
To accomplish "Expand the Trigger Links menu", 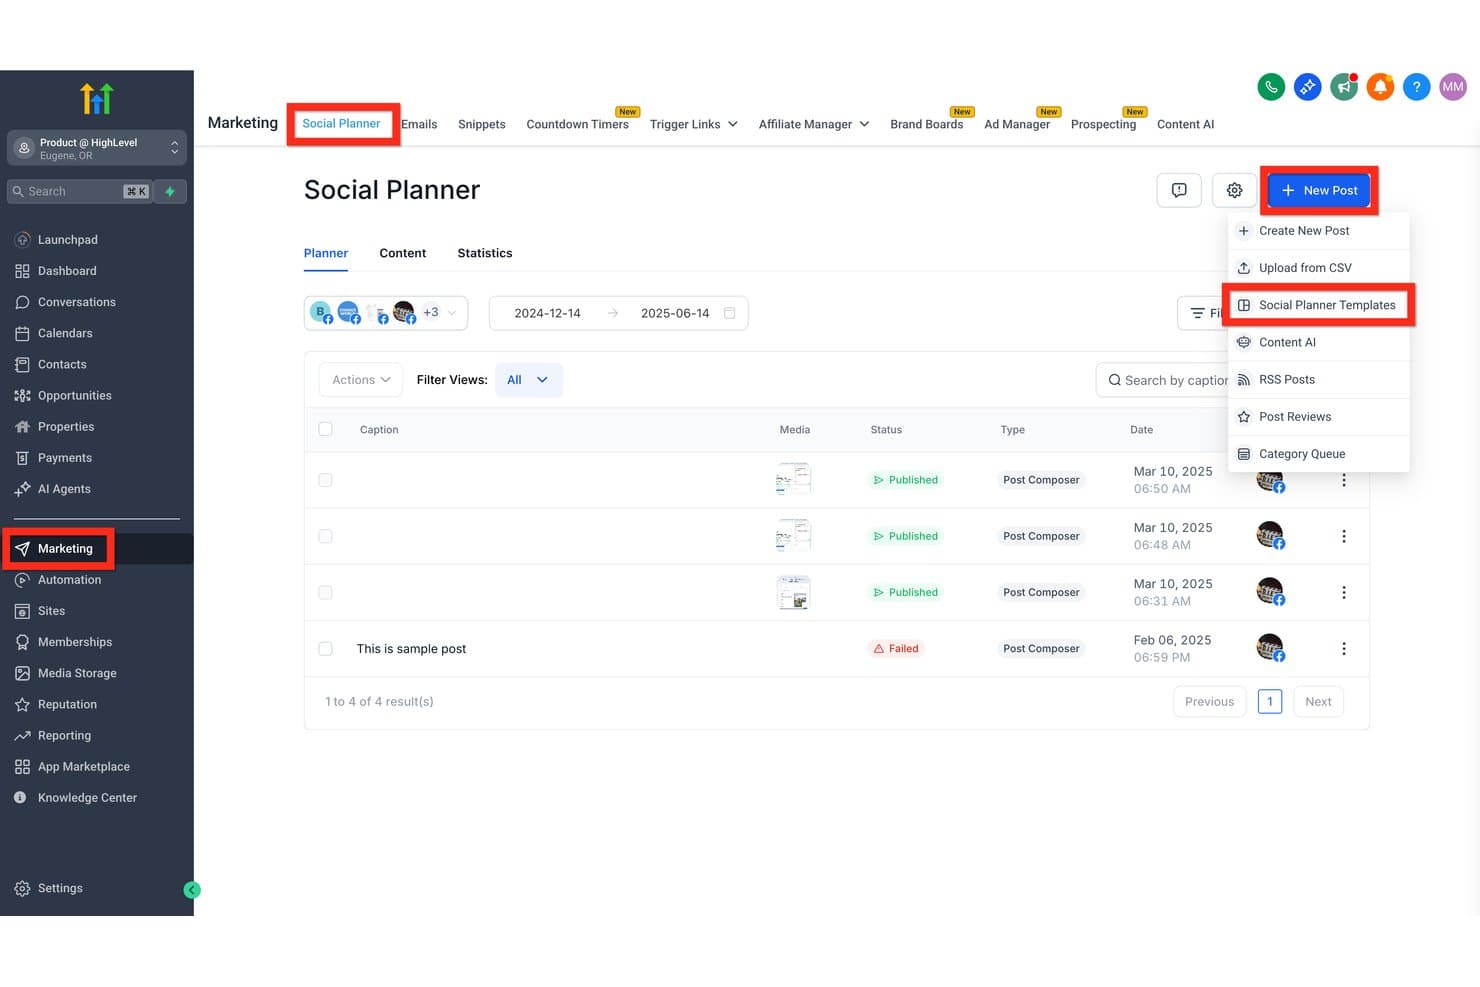I will [x=694, y=124].
